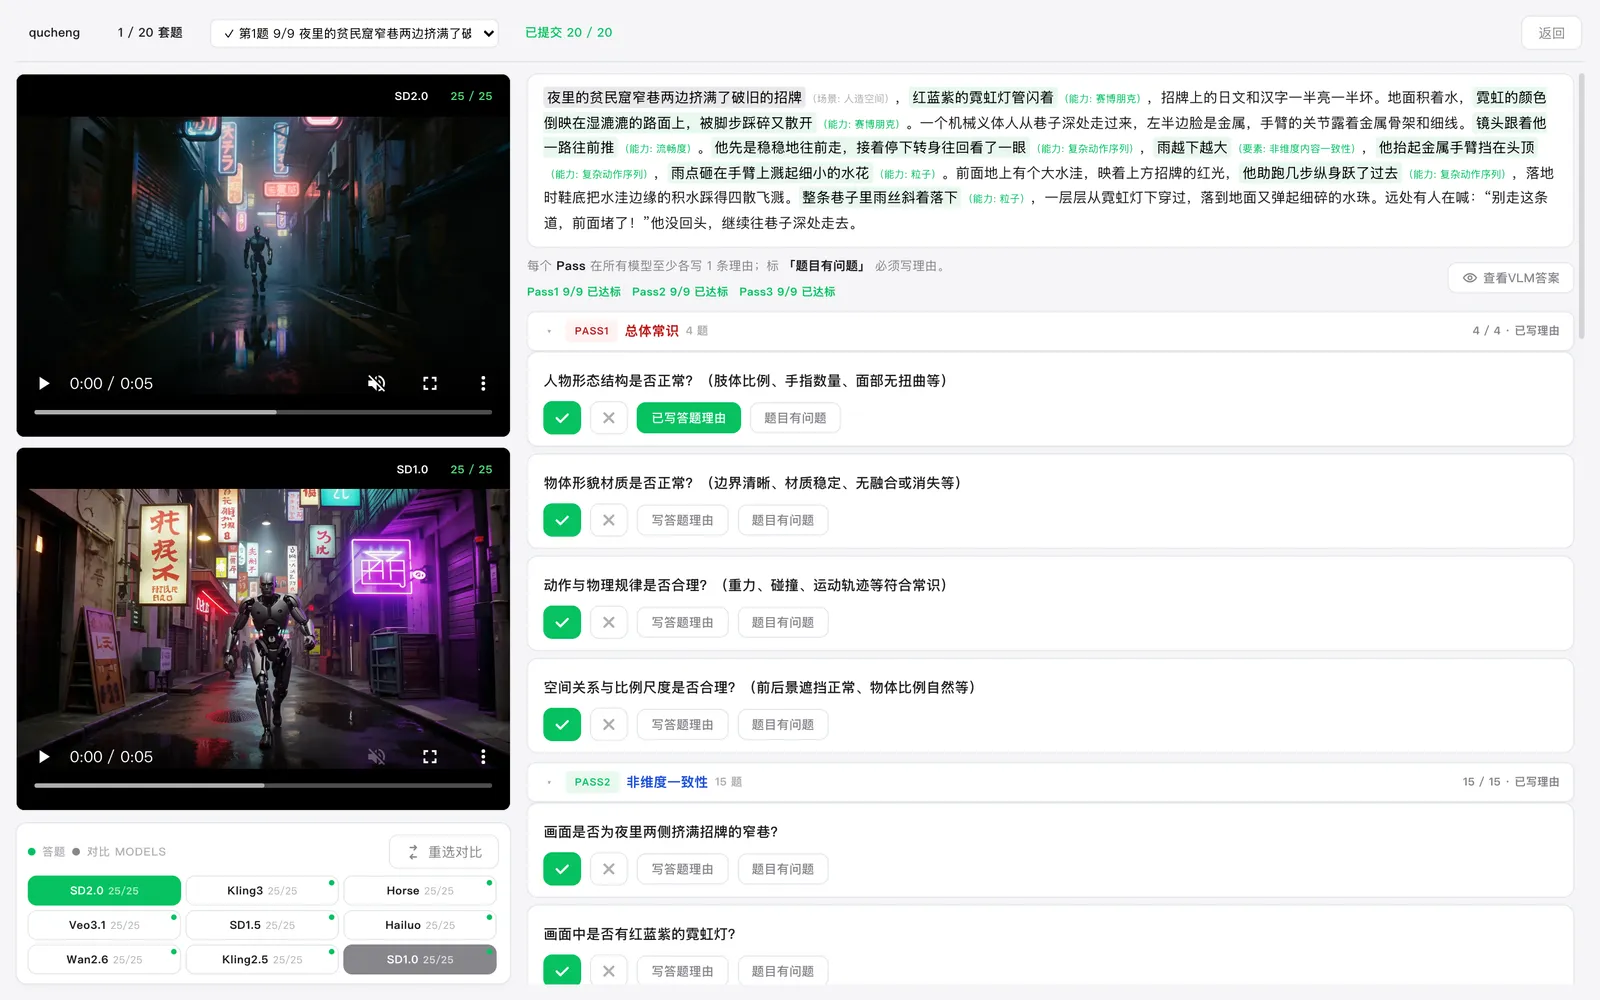Select the SD1.0 model chip

(x=420, y=959)
